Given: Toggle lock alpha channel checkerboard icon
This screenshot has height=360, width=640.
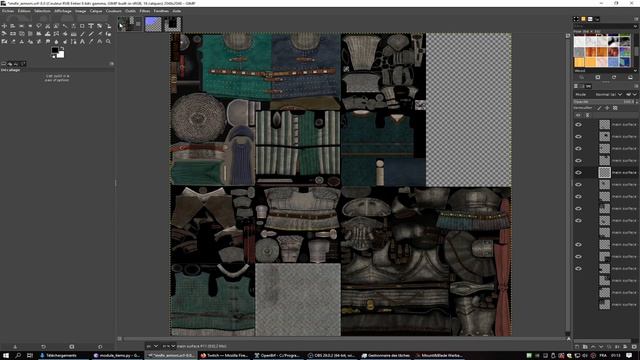Looking at the screenshot, I should click(x=615, y=108).
